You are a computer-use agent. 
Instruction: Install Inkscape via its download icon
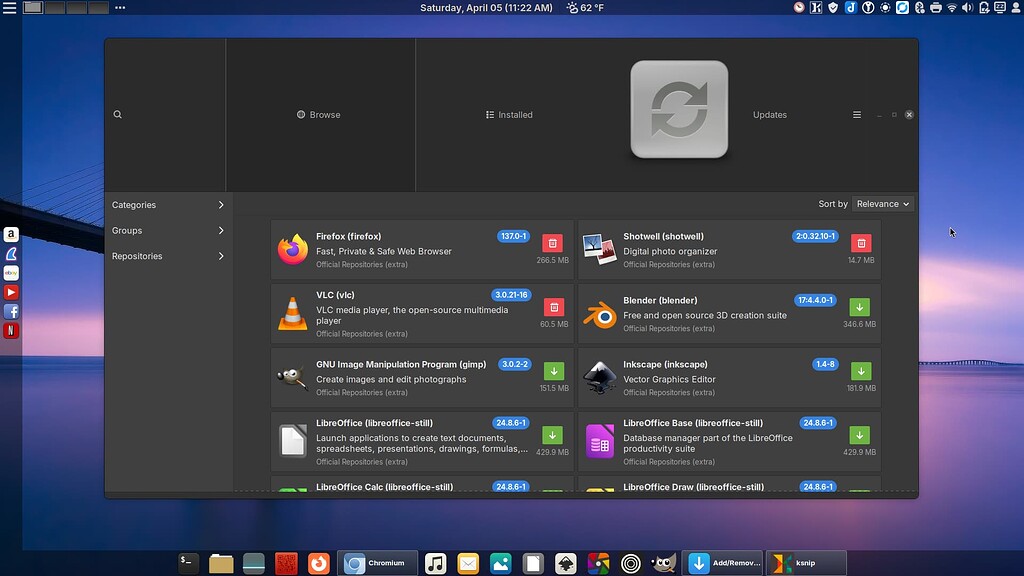click(860, 371)
